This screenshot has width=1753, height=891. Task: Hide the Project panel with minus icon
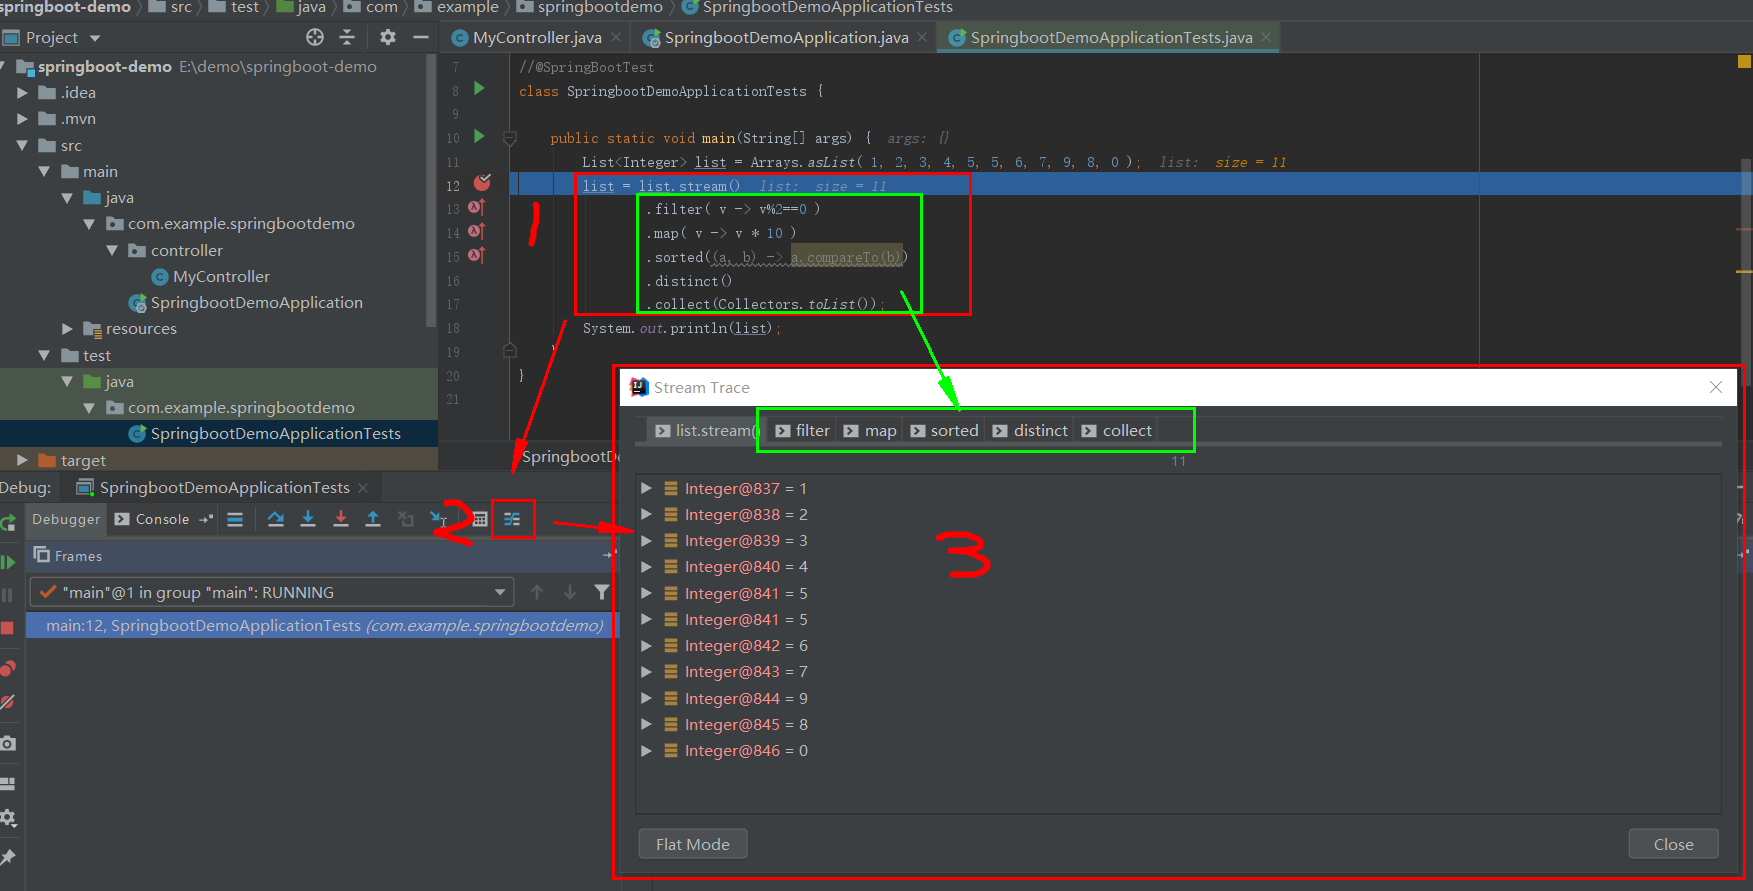(x=421, y=37)
